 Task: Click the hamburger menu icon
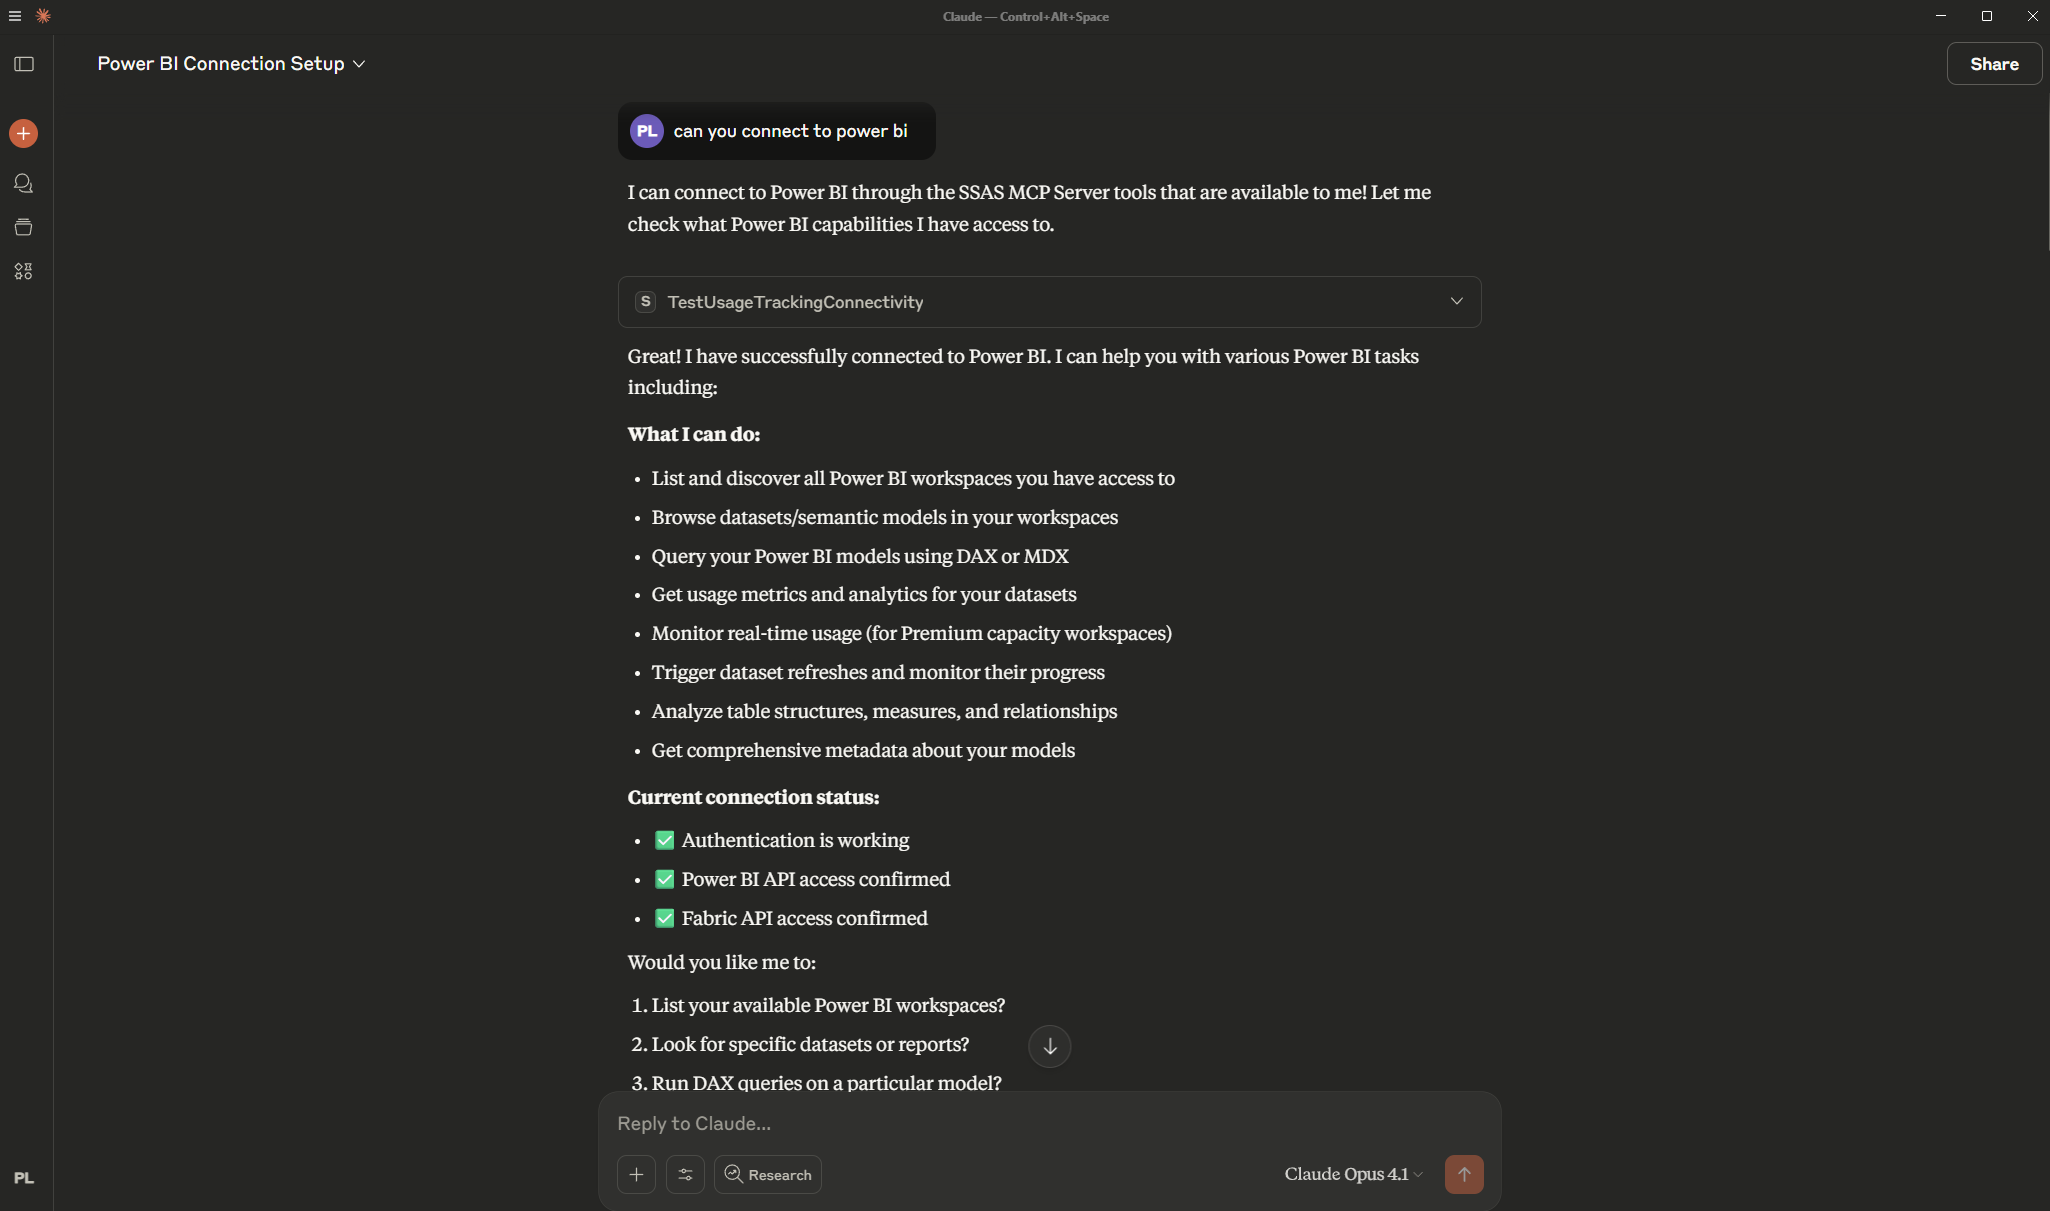point(15,16)
